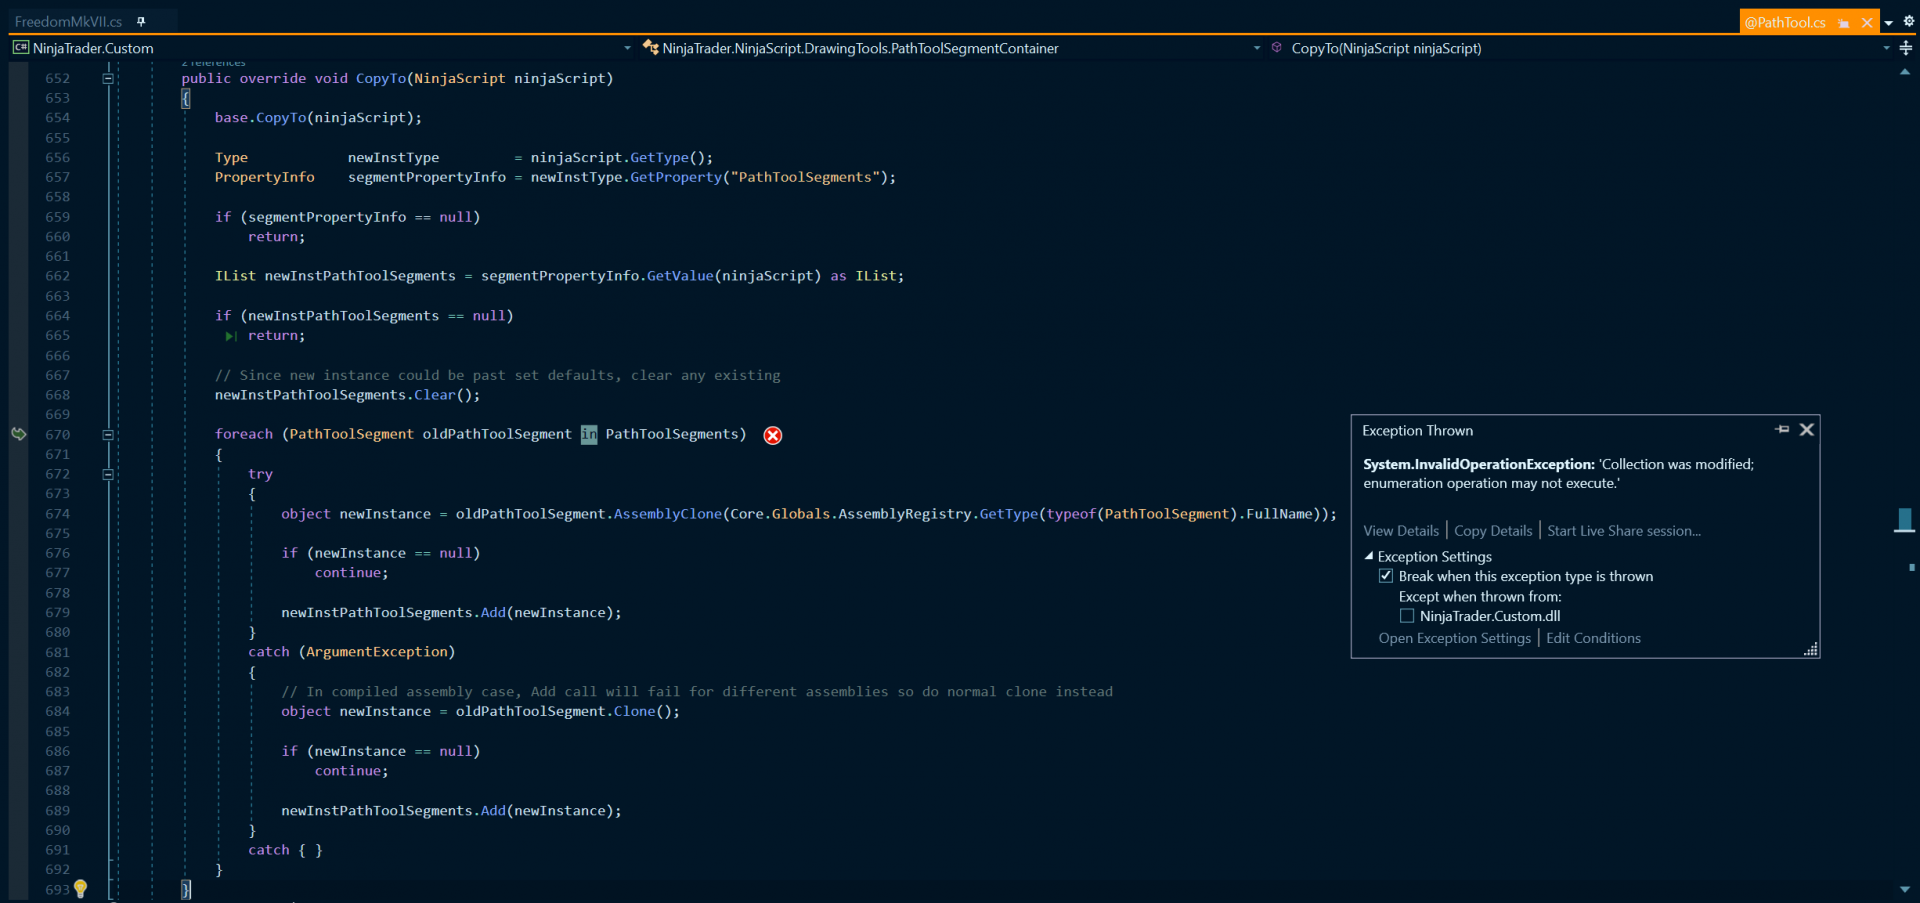Toggle pin on the @PathTool.cs tab
Viewport: 1920px width, 903px height.
1843,22
